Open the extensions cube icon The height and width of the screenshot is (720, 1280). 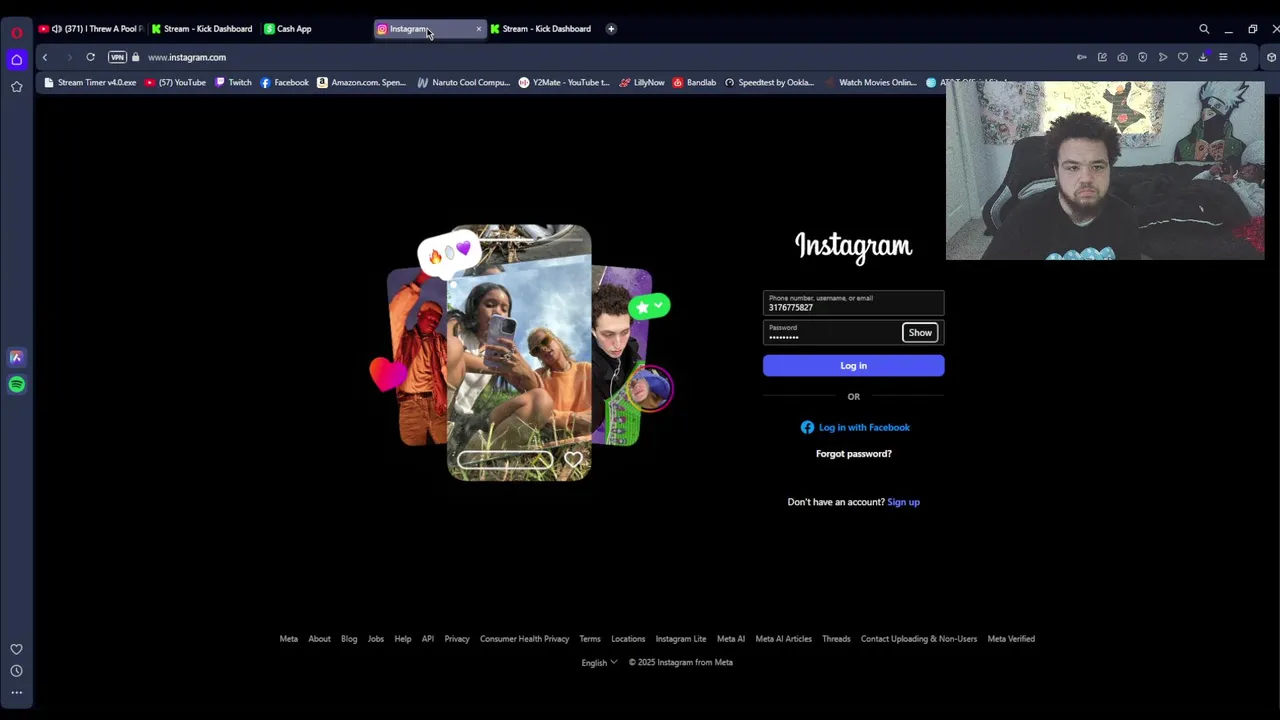1271,57
